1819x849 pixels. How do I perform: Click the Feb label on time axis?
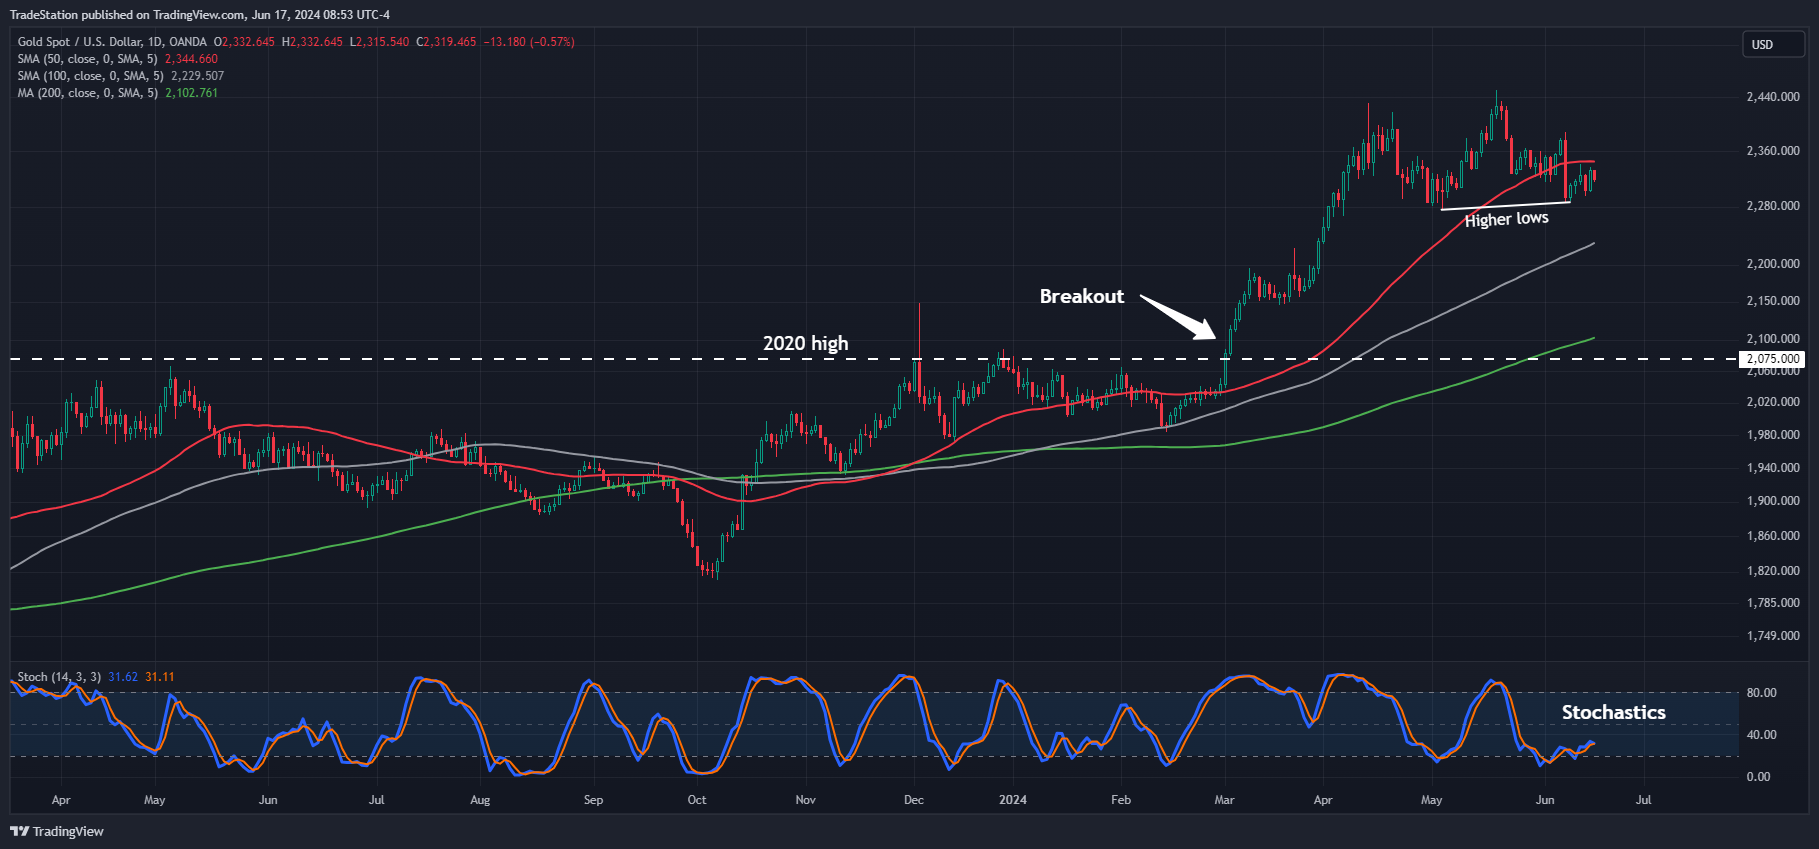[1121, 800]
